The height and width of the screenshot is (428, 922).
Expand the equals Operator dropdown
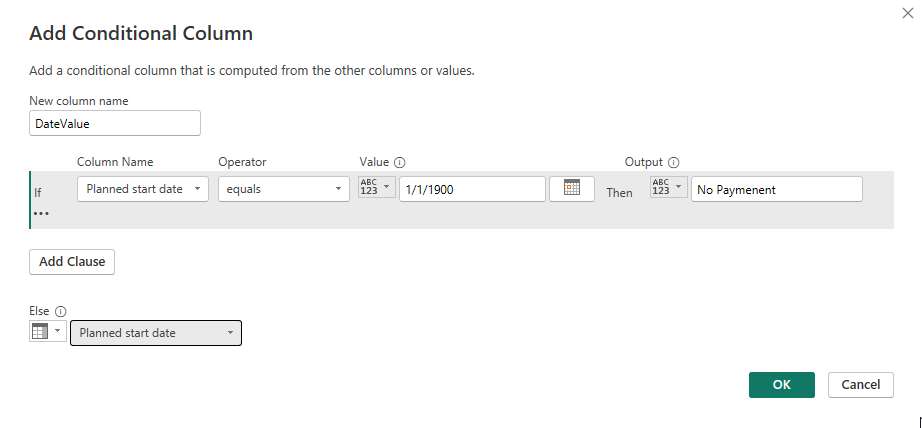(x=283, y=189)
